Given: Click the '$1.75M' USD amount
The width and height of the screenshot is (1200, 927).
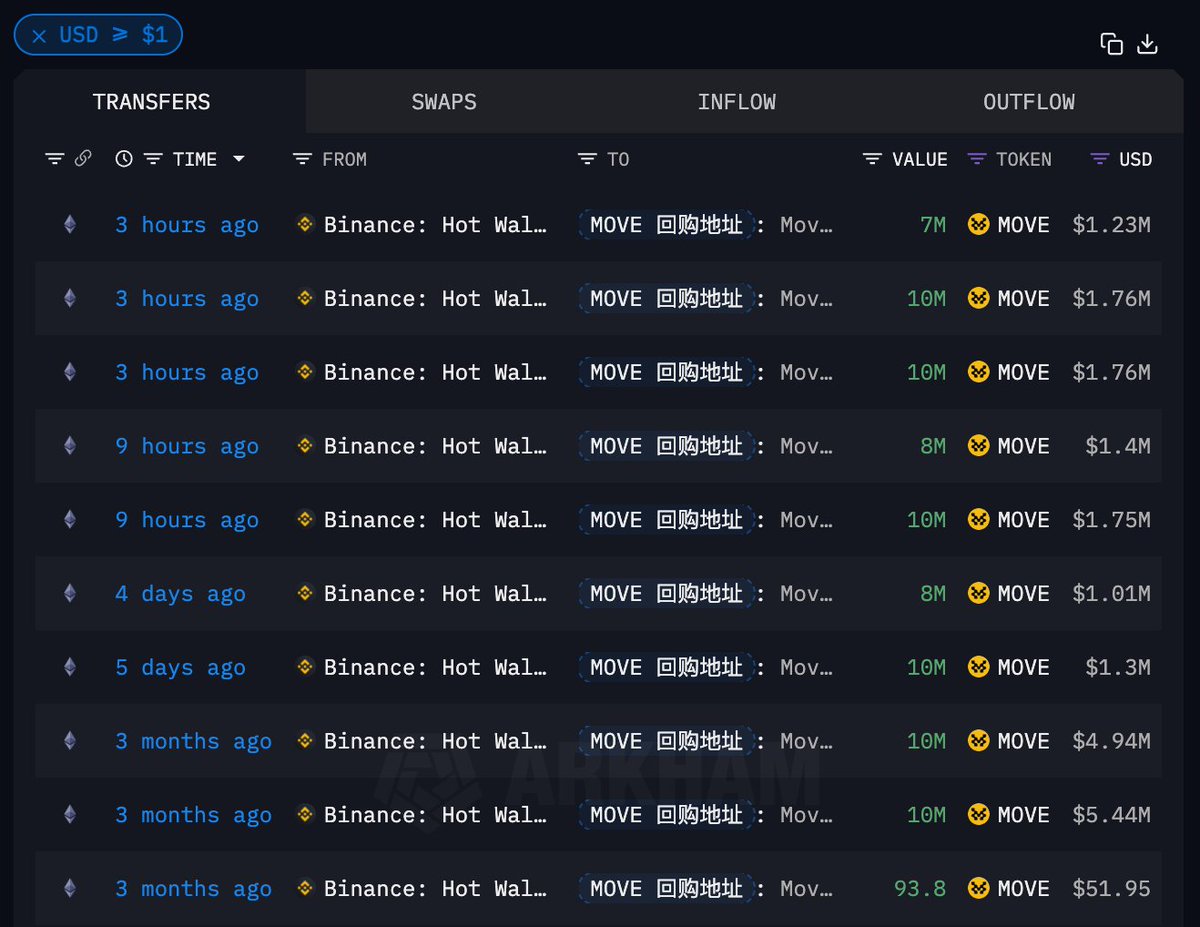Looking at the screenshot, I should click(1111, 520).
